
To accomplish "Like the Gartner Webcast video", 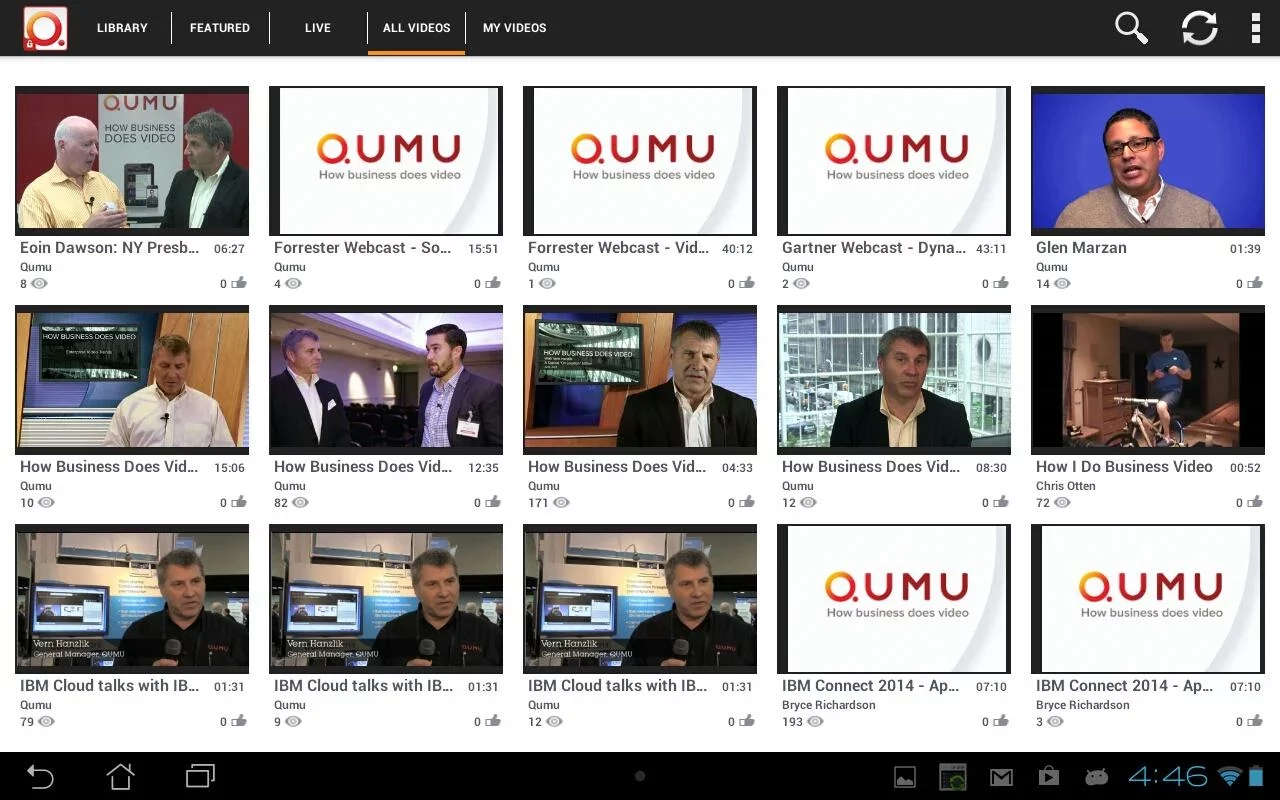I will 1001,284.
